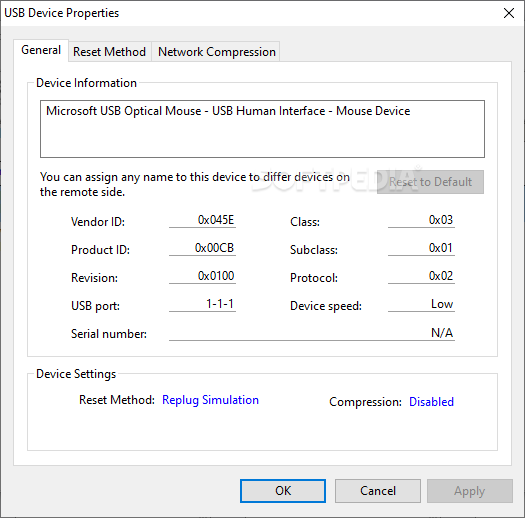
Task: Click the Serial number label
Action: point(109,334)
